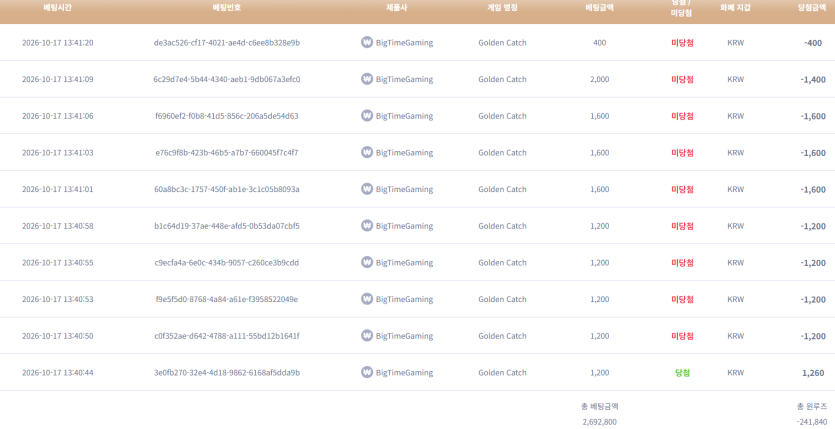This screenshot has width=835, height=429.
Task: Click the 베팅번호 column header
Action: [226, 8]
